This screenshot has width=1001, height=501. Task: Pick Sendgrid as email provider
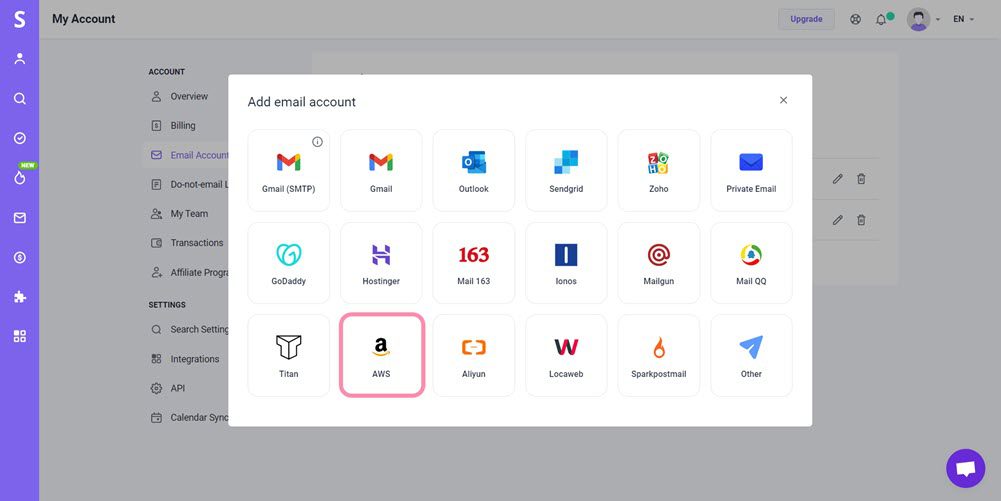pos(566,170)
